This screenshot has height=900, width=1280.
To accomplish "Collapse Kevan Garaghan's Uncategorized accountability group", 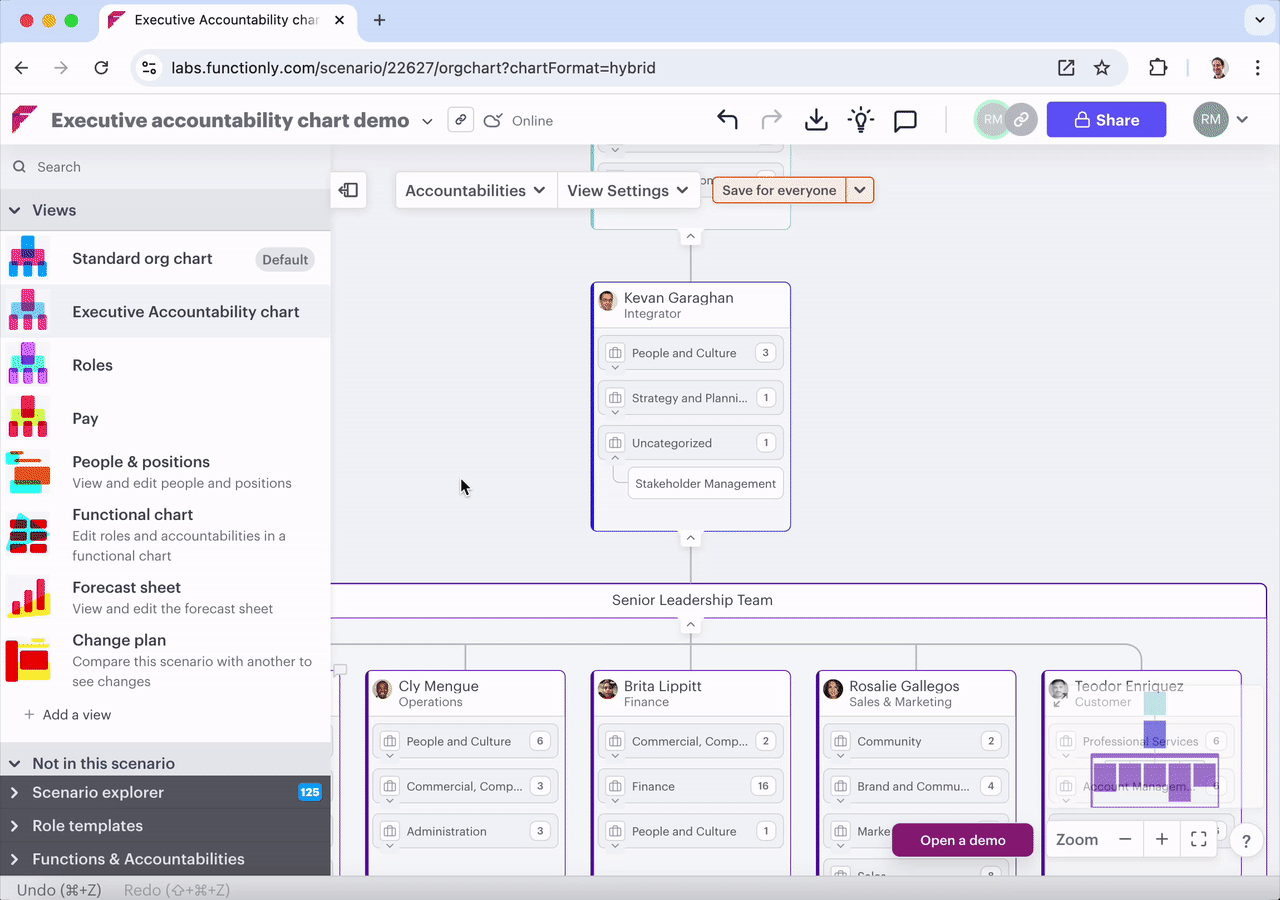I will point(615,458).
